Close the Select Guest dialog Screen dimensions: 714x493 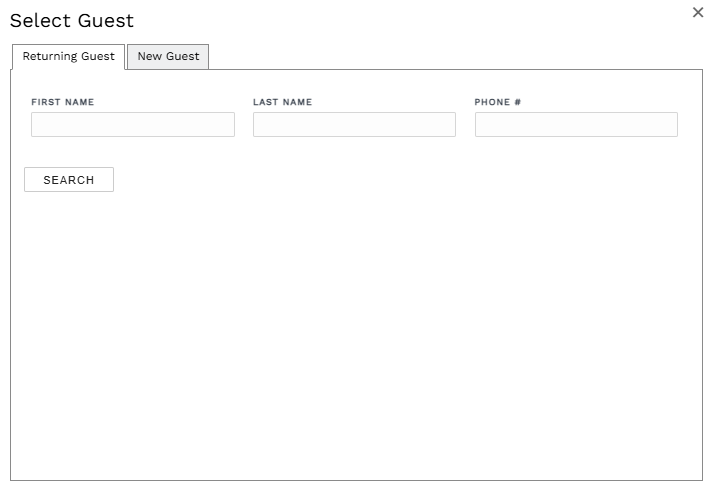click(698, 13)
